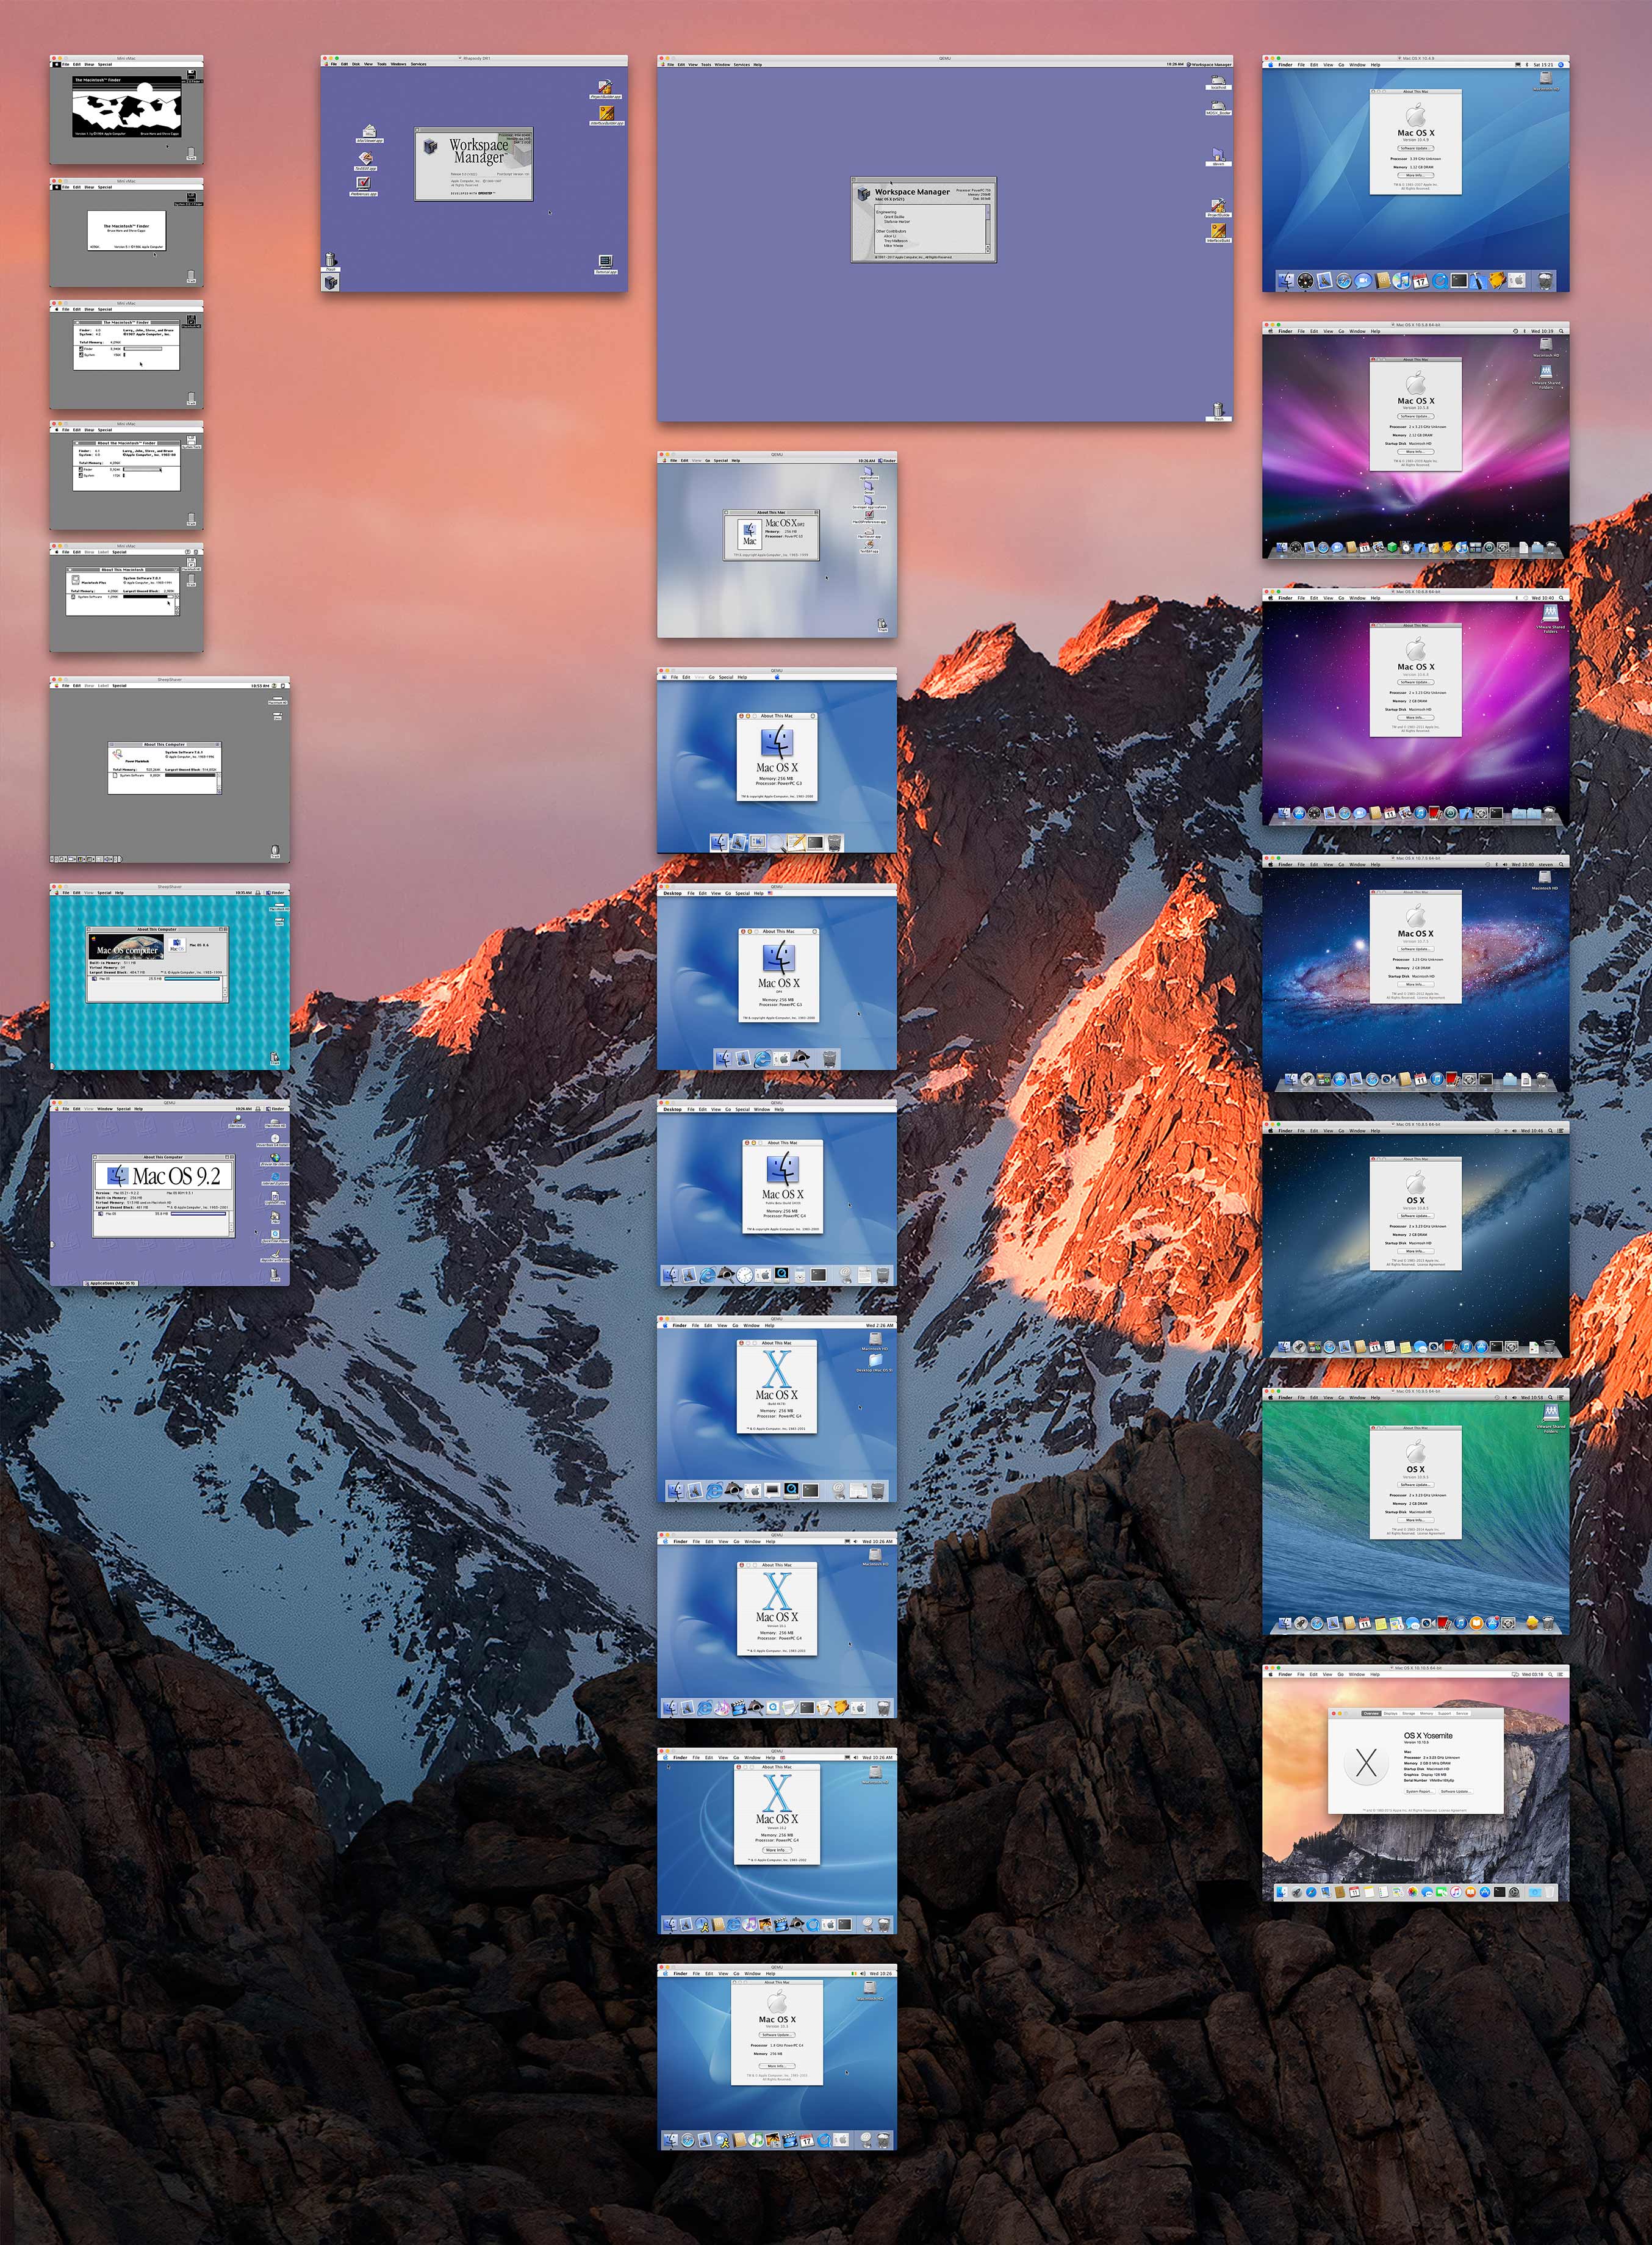Click Software Update in Version 10.5.8 About window
Screen dimensions: 1652x2245
1416,417
